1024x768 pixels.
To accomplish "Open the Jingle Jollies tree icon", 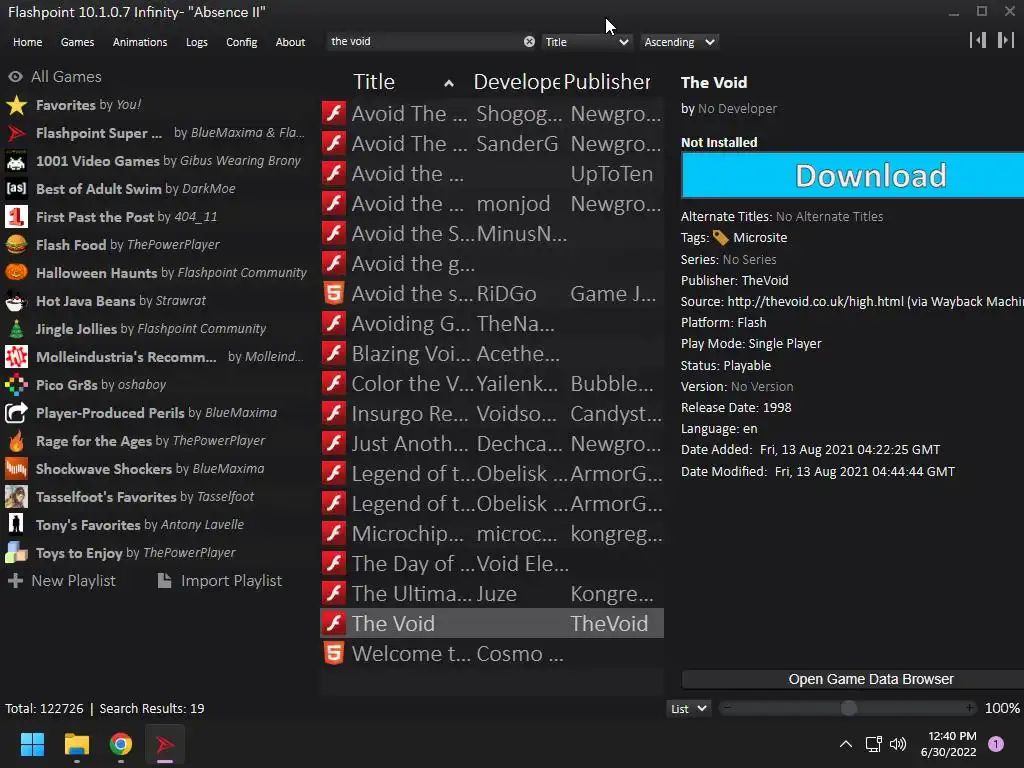I will tap(16, 329).
